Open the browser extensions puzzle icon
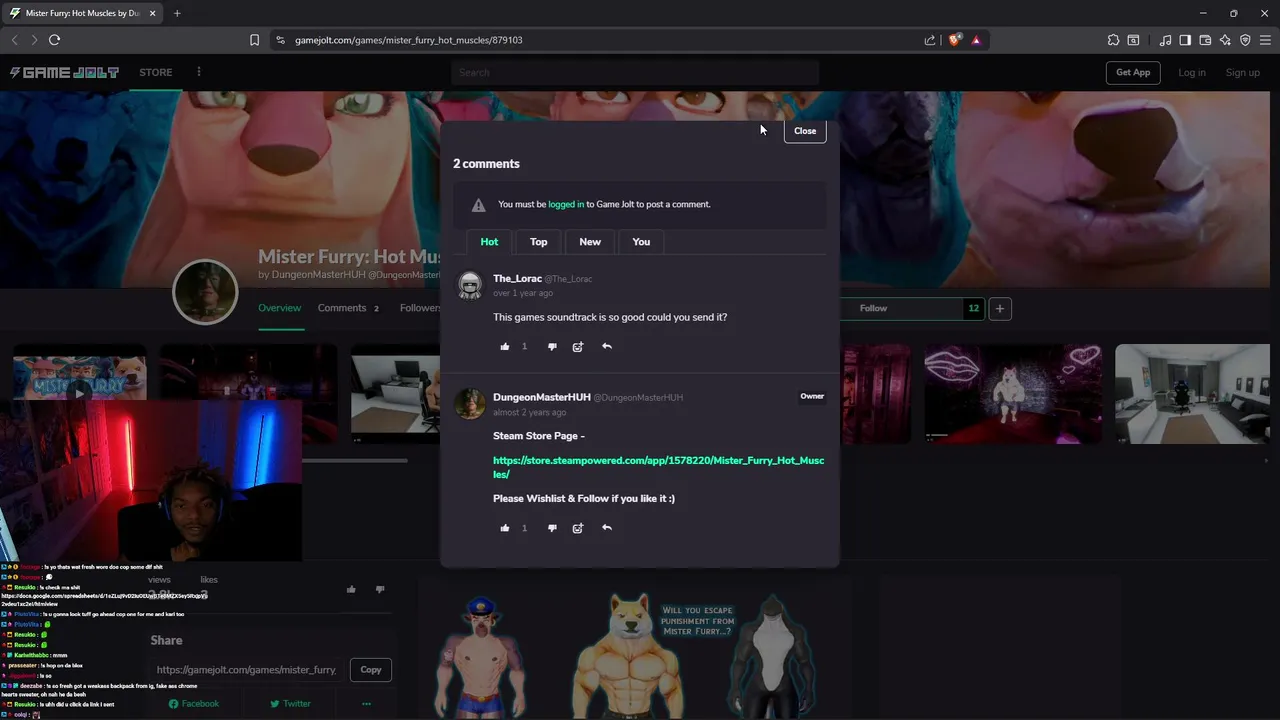This screenshot has width=1280, height=720. point(1113,40)
